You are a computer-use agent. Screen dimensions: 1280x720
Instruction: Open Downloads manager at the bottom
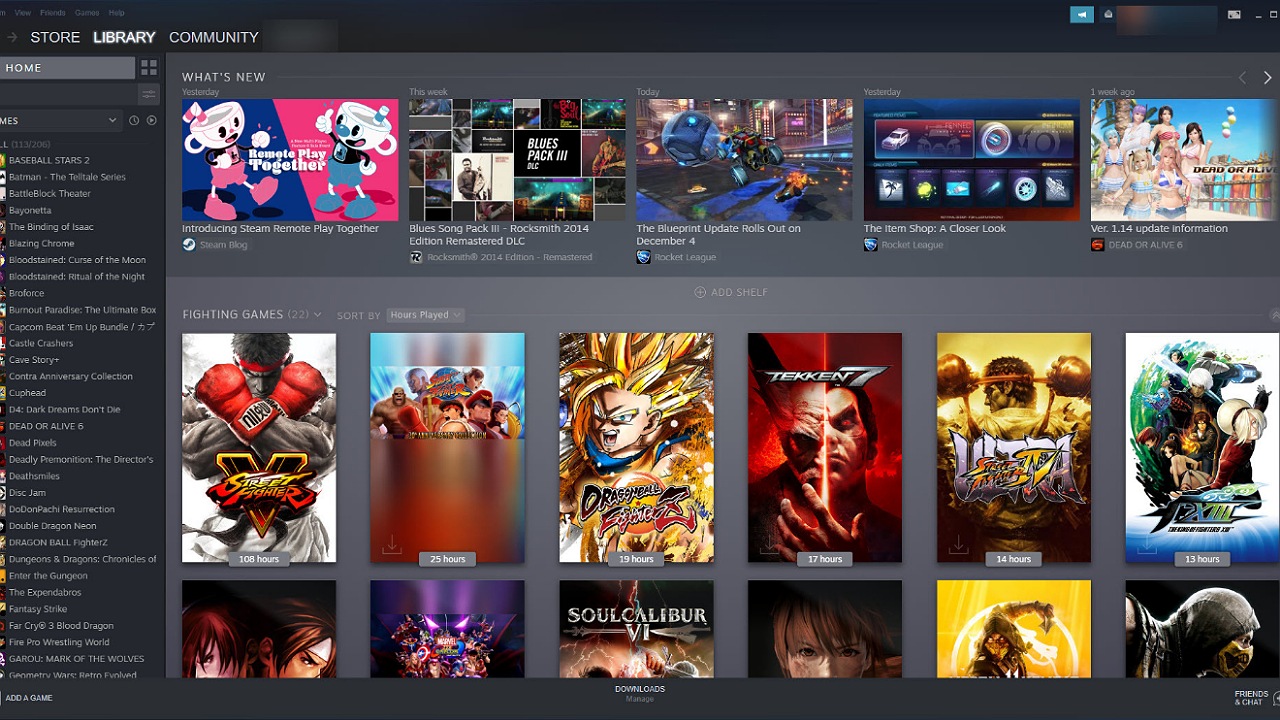click(640, 693)
